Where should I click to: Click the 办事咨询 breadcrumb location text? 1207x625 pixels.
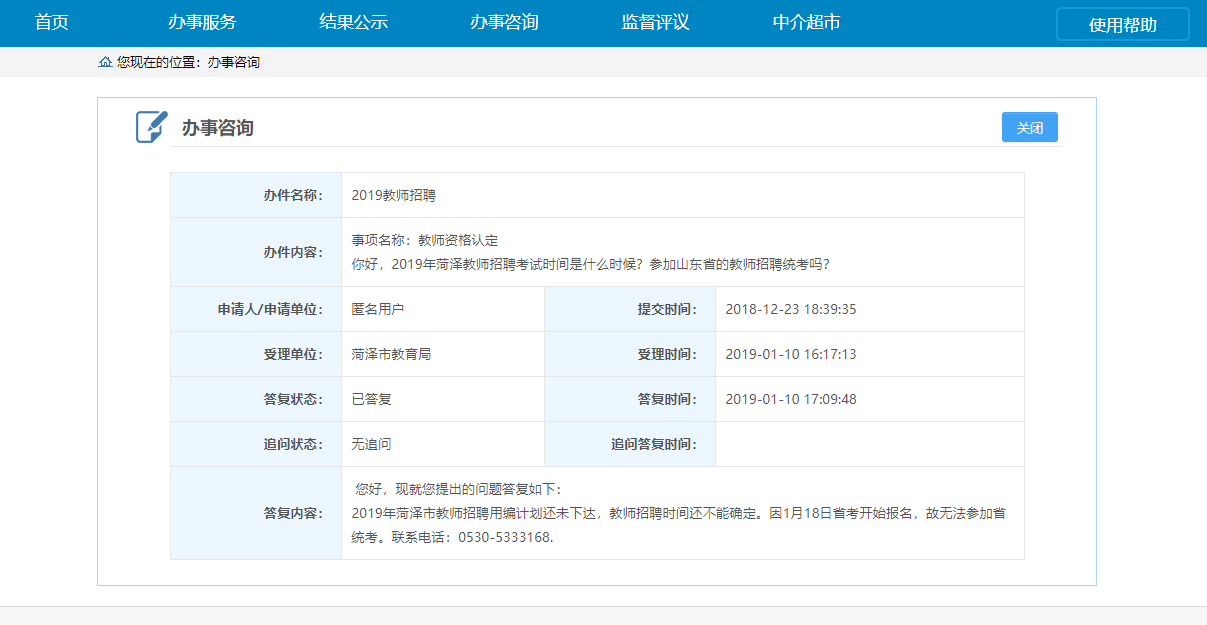click(x=233, y=62)
